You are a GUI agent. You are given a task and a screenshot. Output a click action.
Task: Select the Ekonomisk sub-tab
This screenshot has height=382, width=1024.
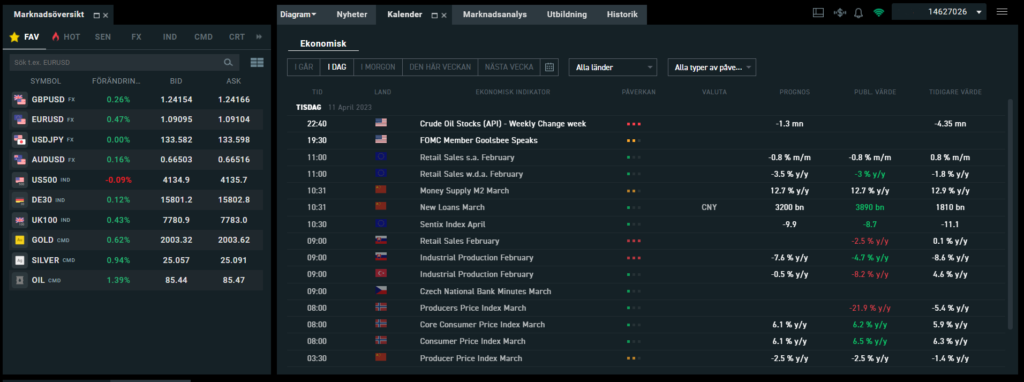[323, 44]
